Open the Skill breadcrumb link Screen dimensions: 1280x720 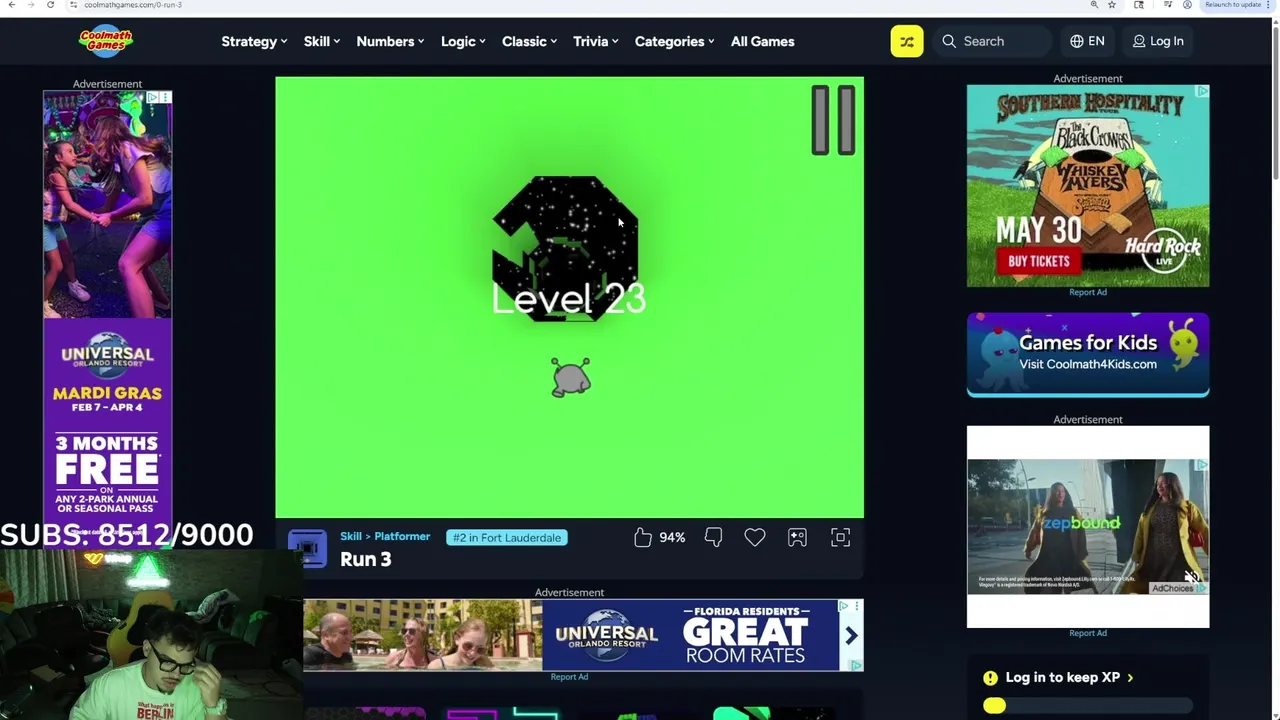(x=350, y=537)
